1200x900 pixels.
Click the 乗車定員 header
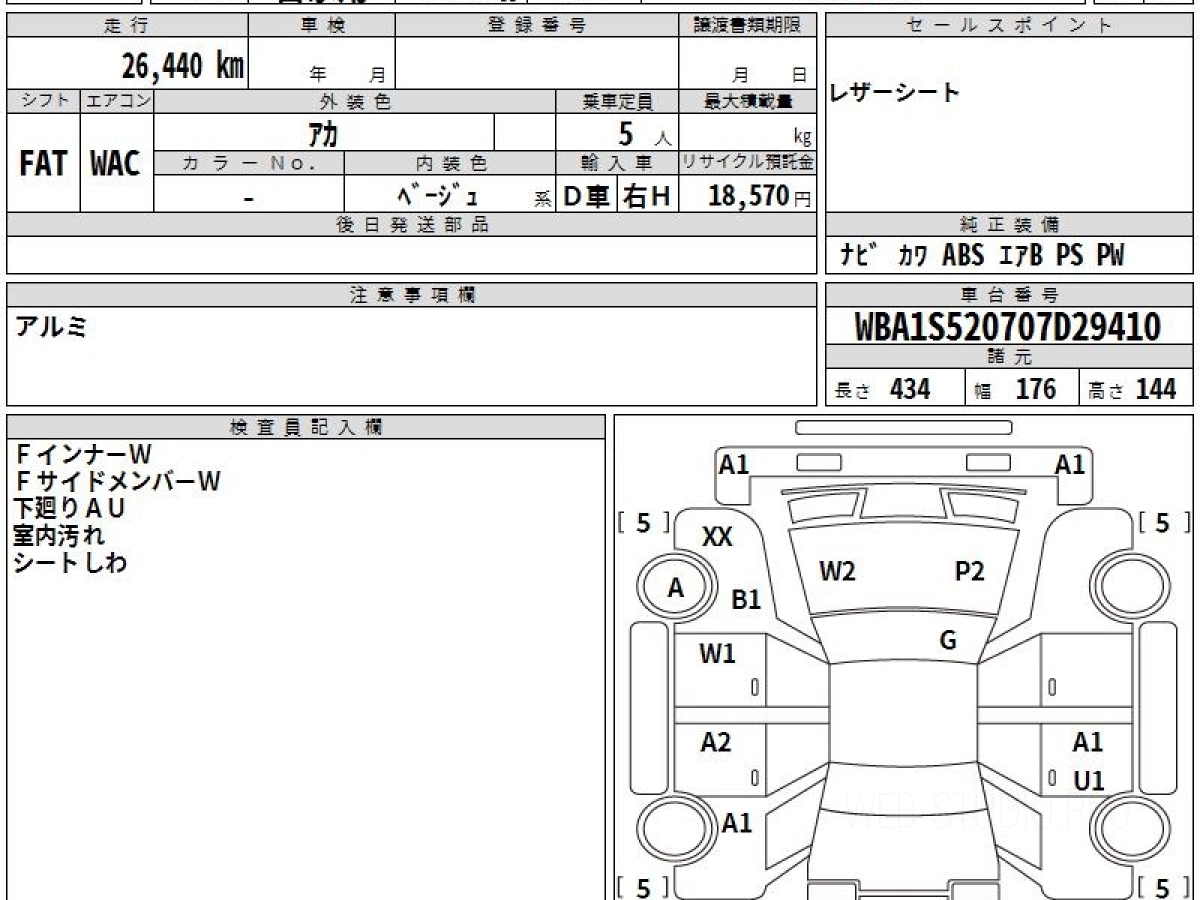617,101
